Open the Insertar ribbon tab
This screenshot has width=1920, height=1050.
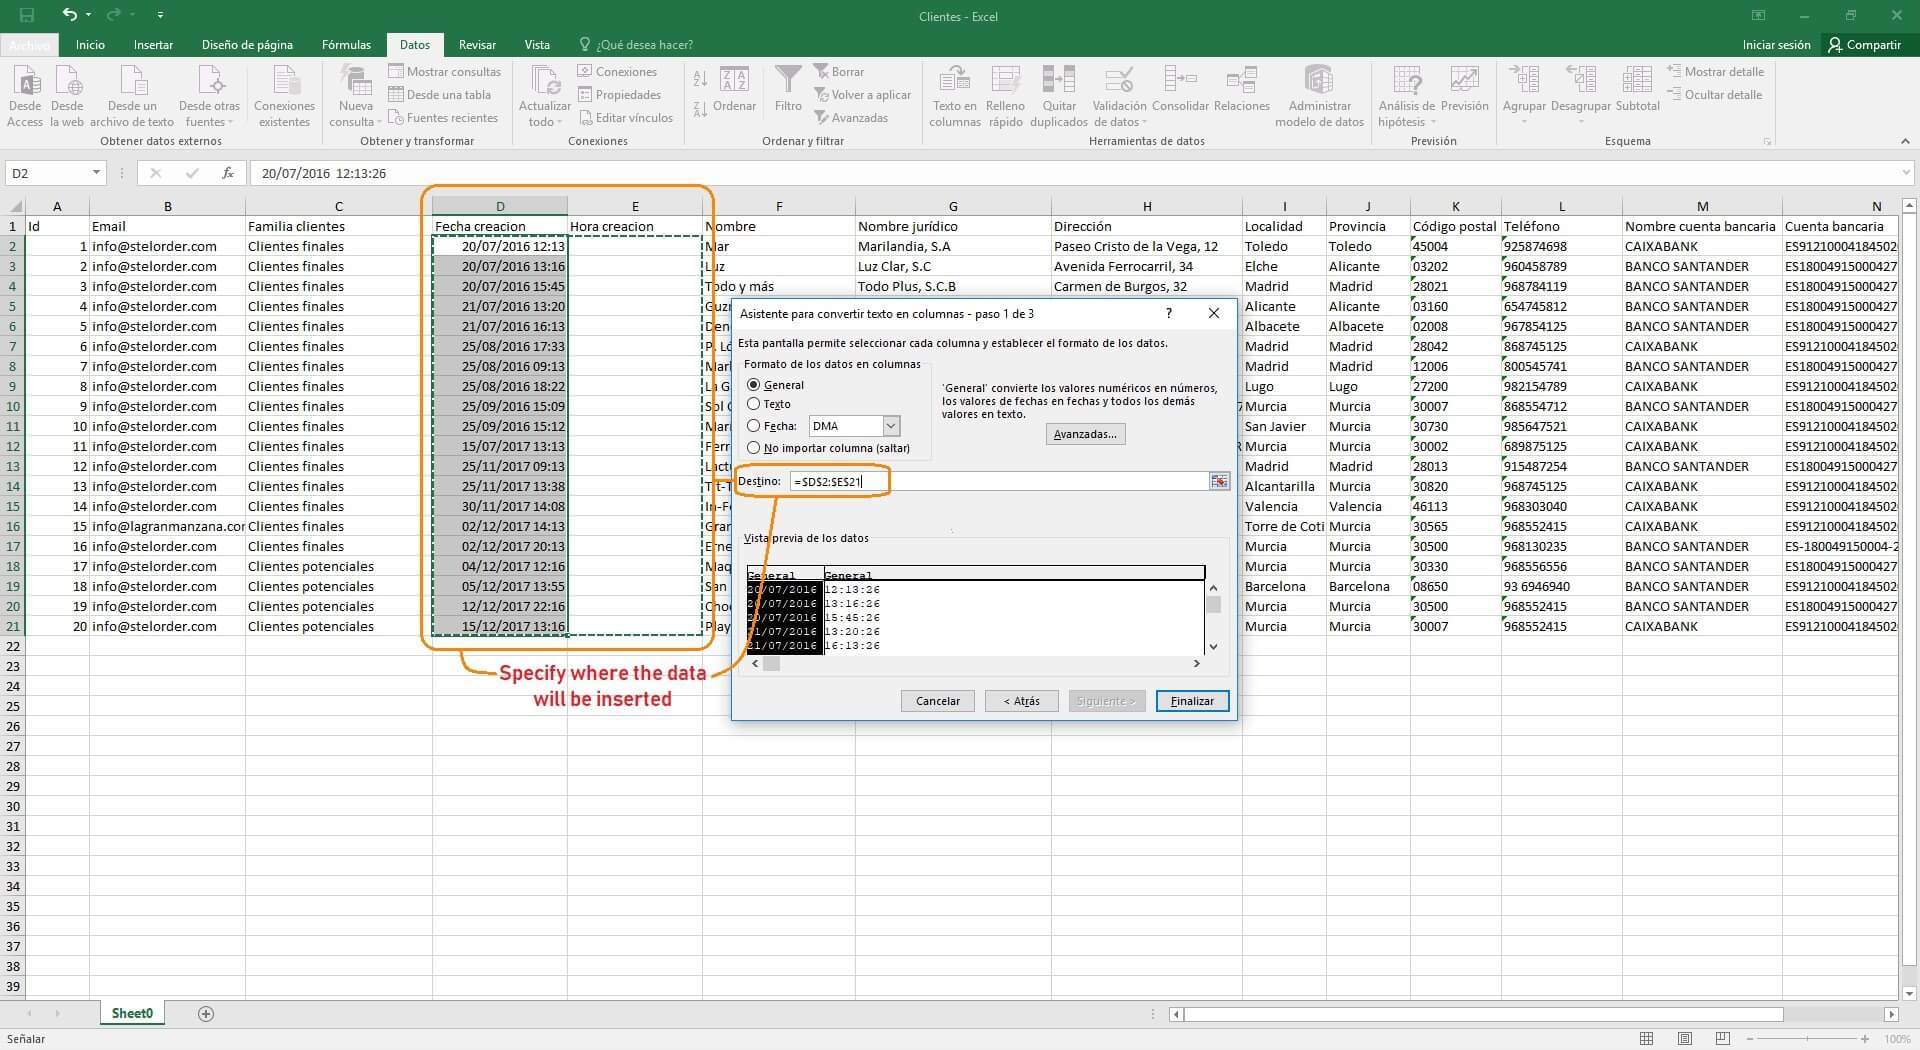click(x=153, y=45)
